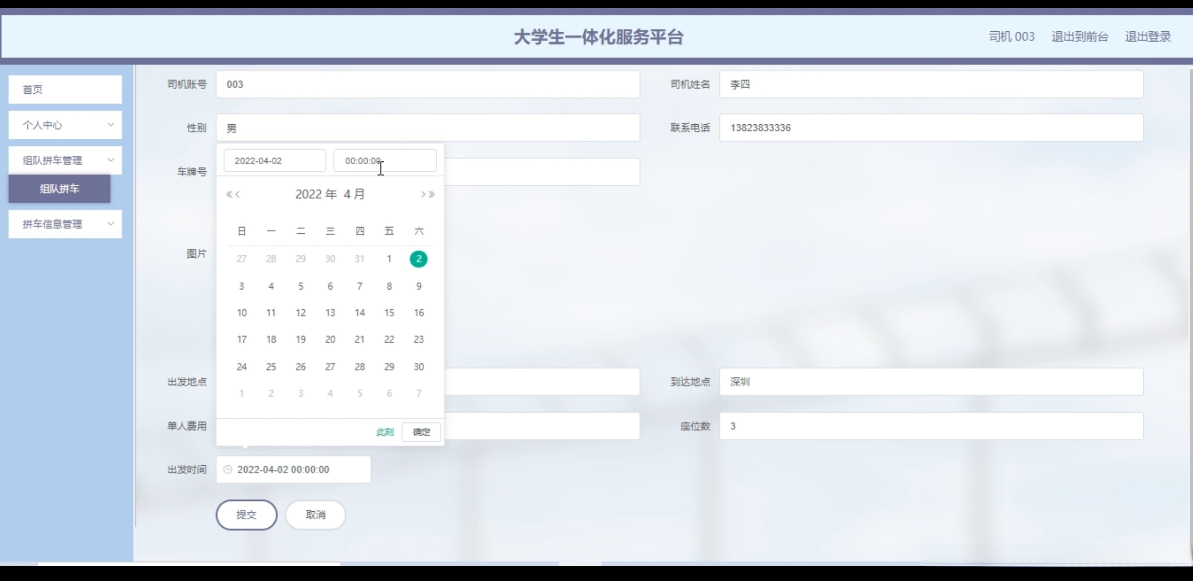This screenshot has height=581, width=1193.
Task: Click the 取消 cancel button
Action: coord(316,515)
